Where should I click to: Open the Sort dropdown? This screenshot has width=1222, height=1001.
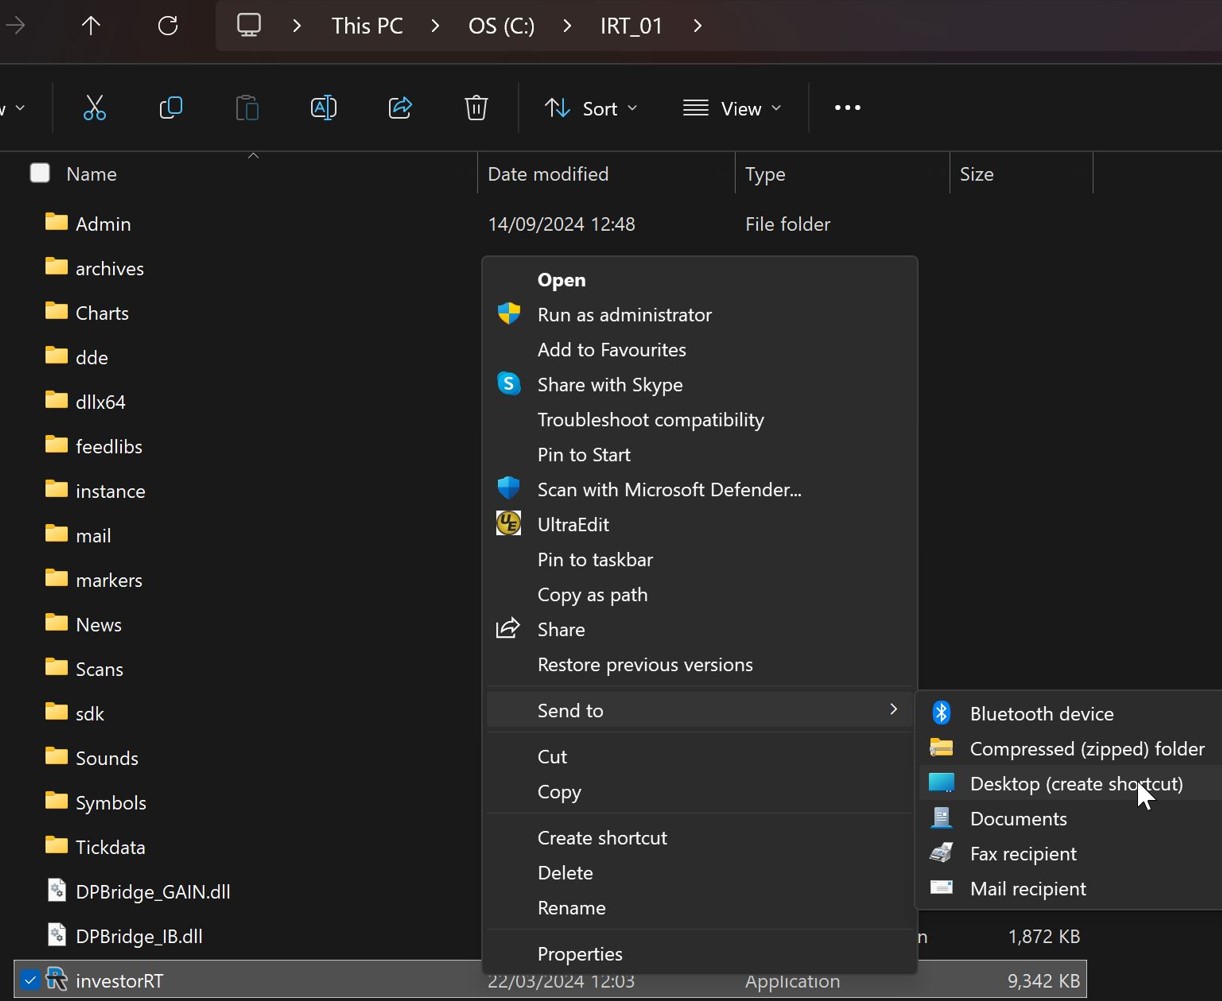pyautogui.click(x=590, y=108)
